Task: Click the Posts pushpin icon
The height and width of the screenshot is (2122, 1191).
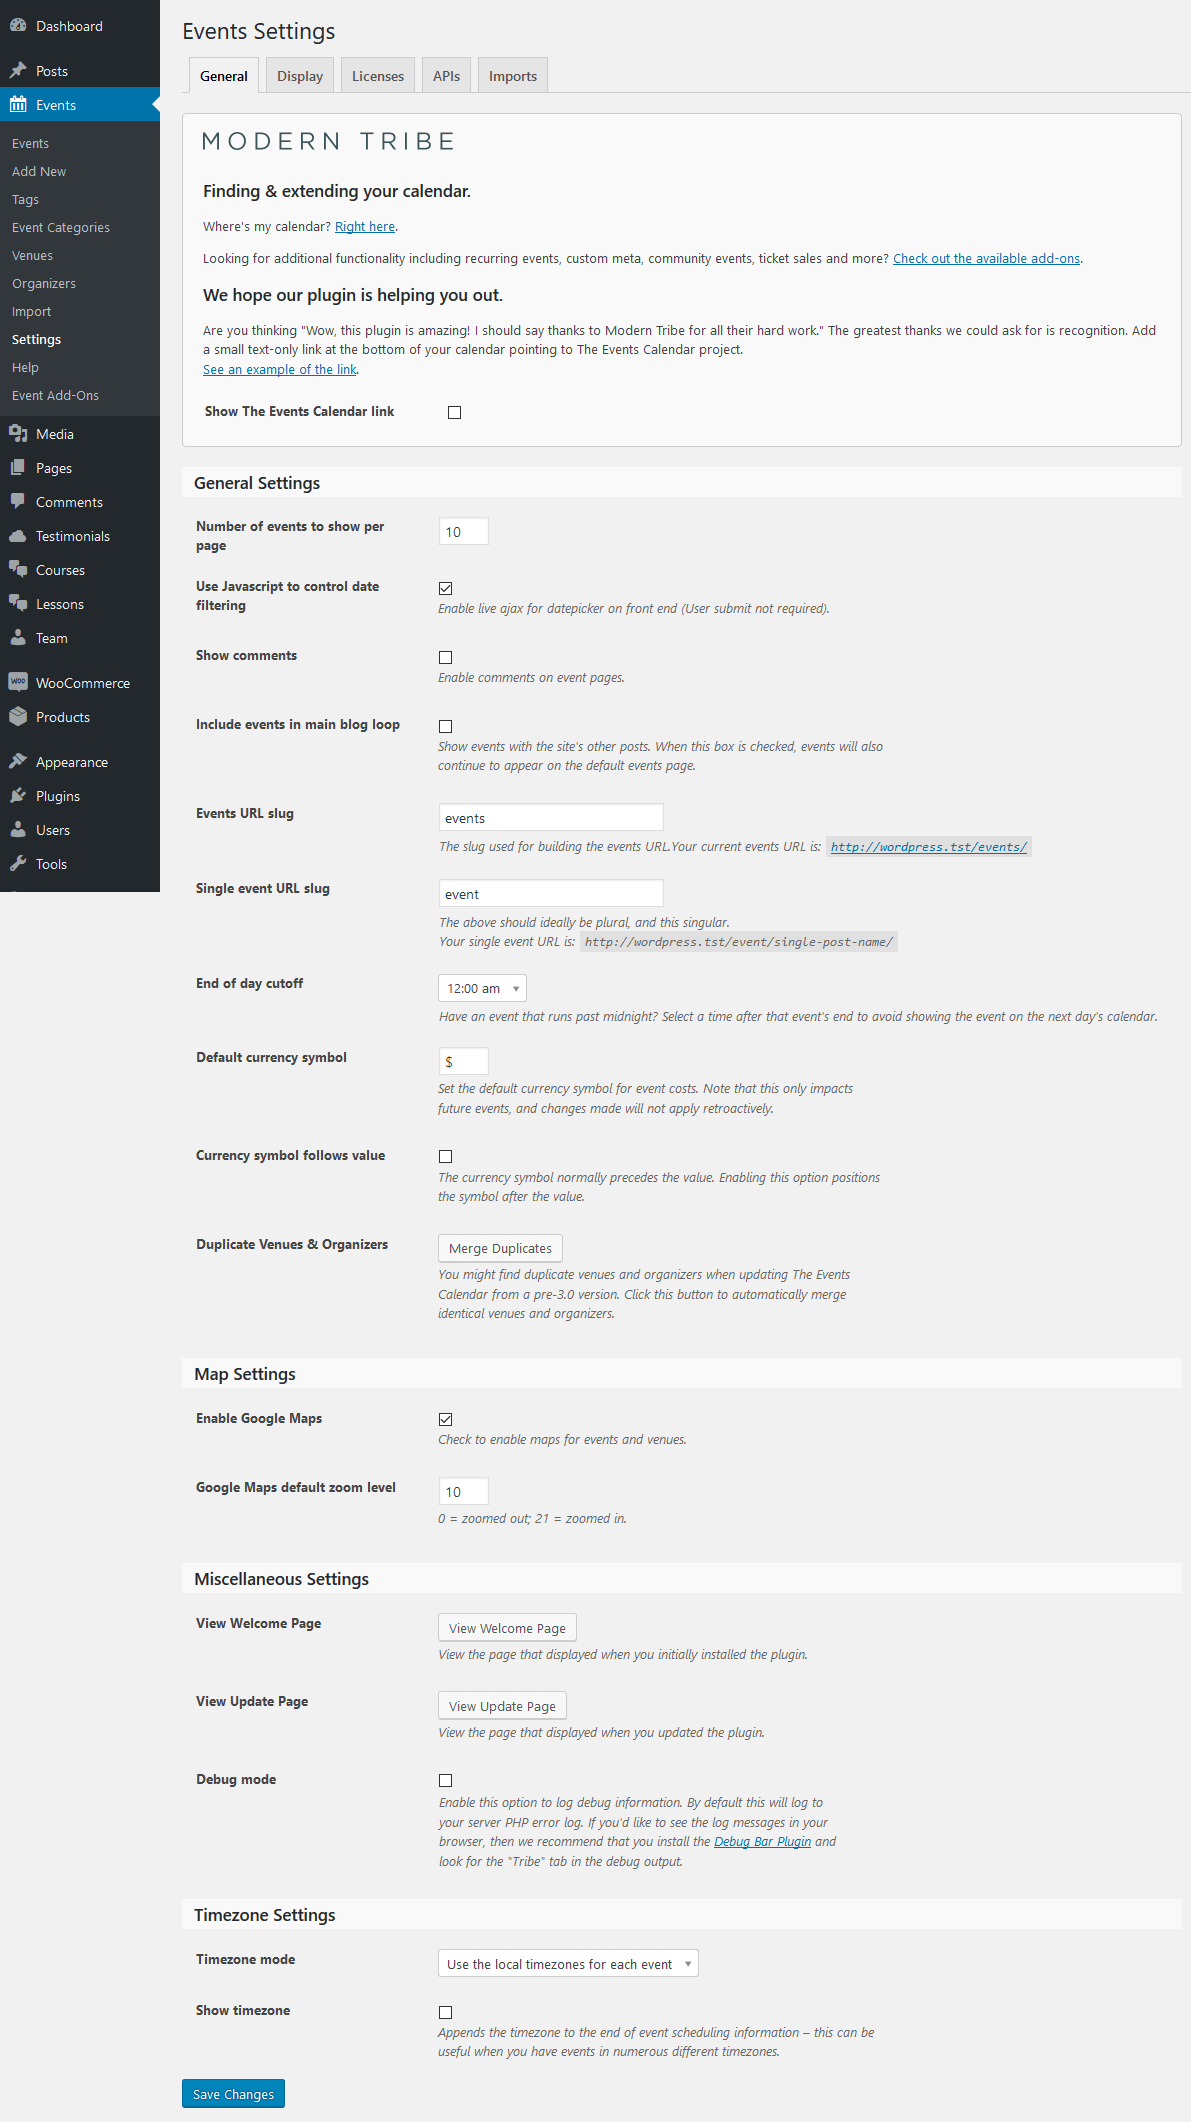Action: 18,71
